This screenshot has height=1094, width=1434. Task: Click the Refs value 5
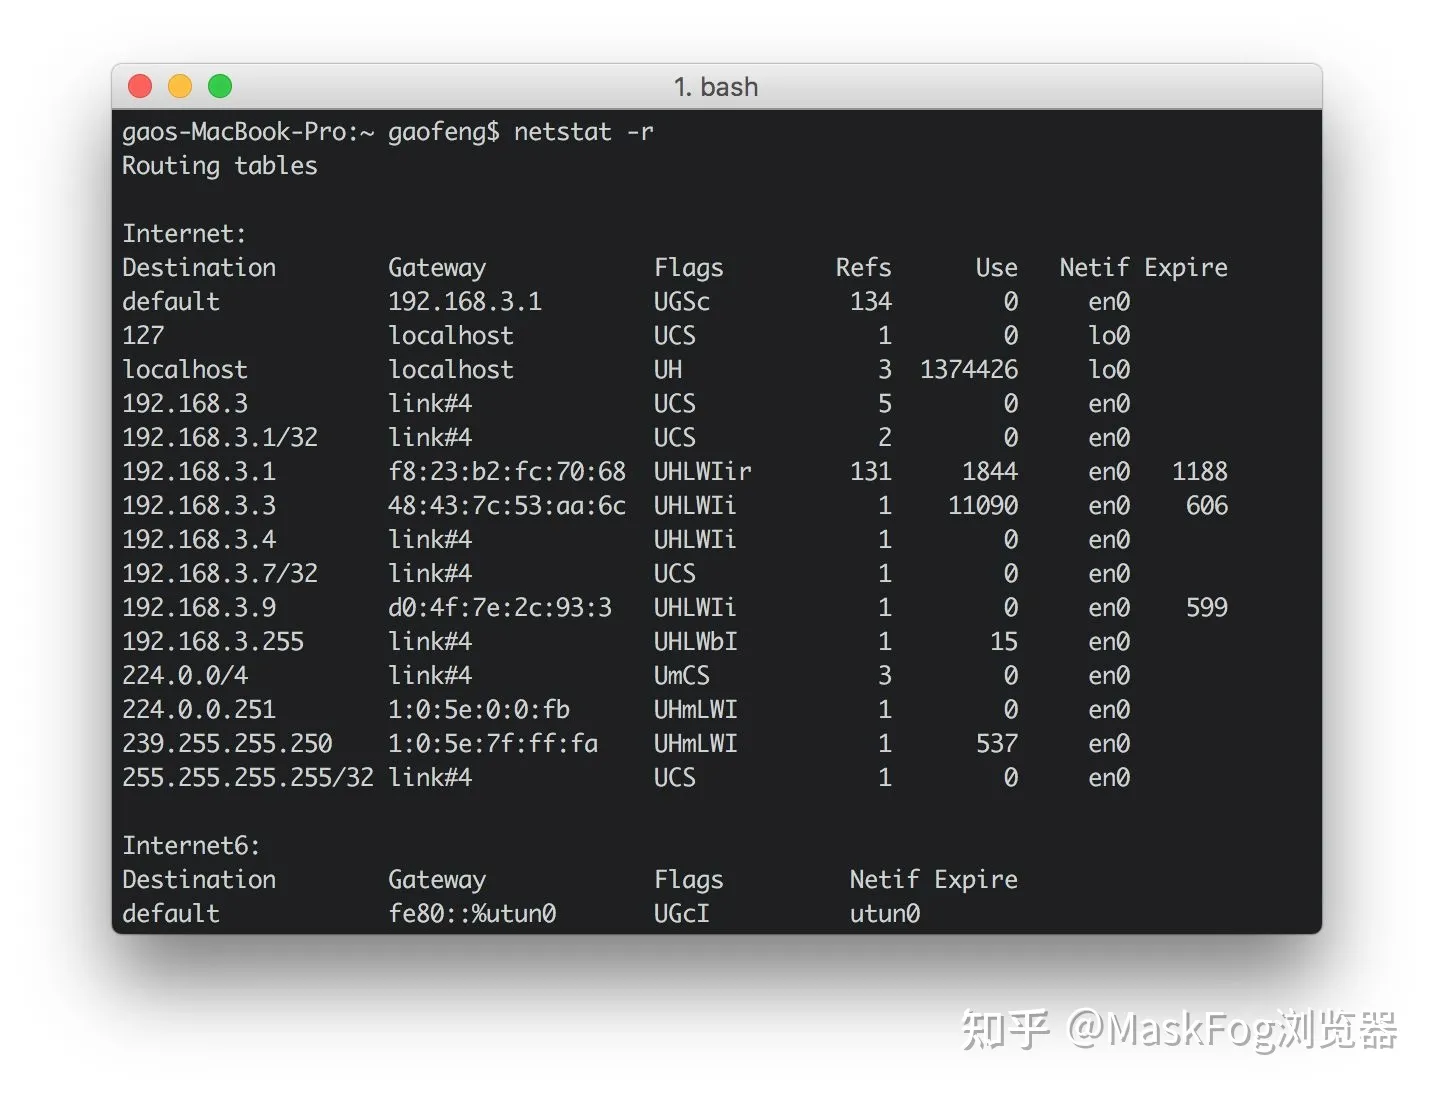click(x=884, y=404)
